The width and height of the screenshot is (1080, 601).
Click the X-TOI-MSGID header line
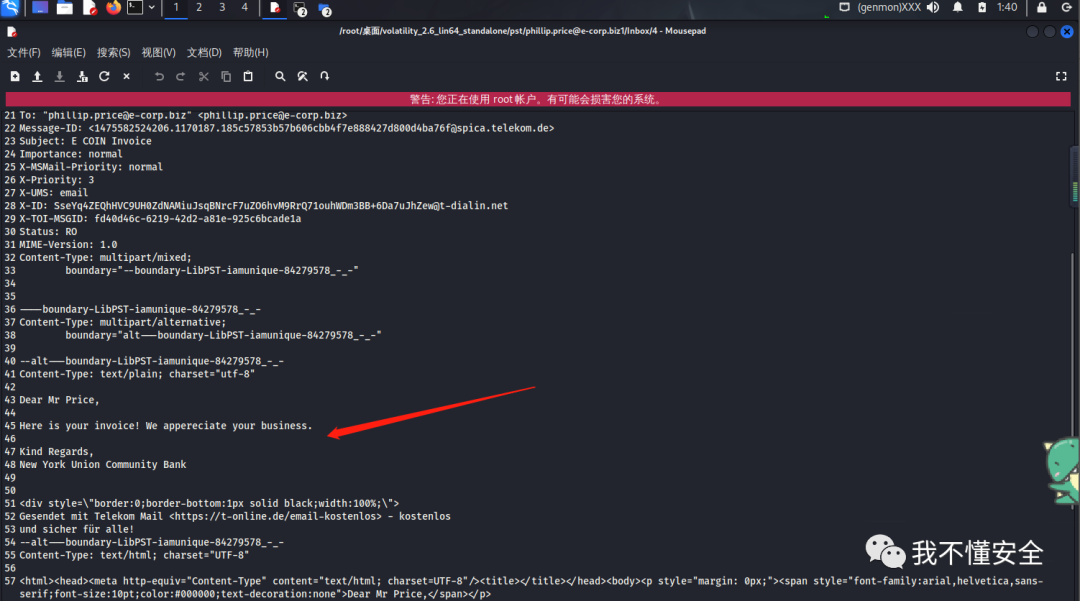160,219
